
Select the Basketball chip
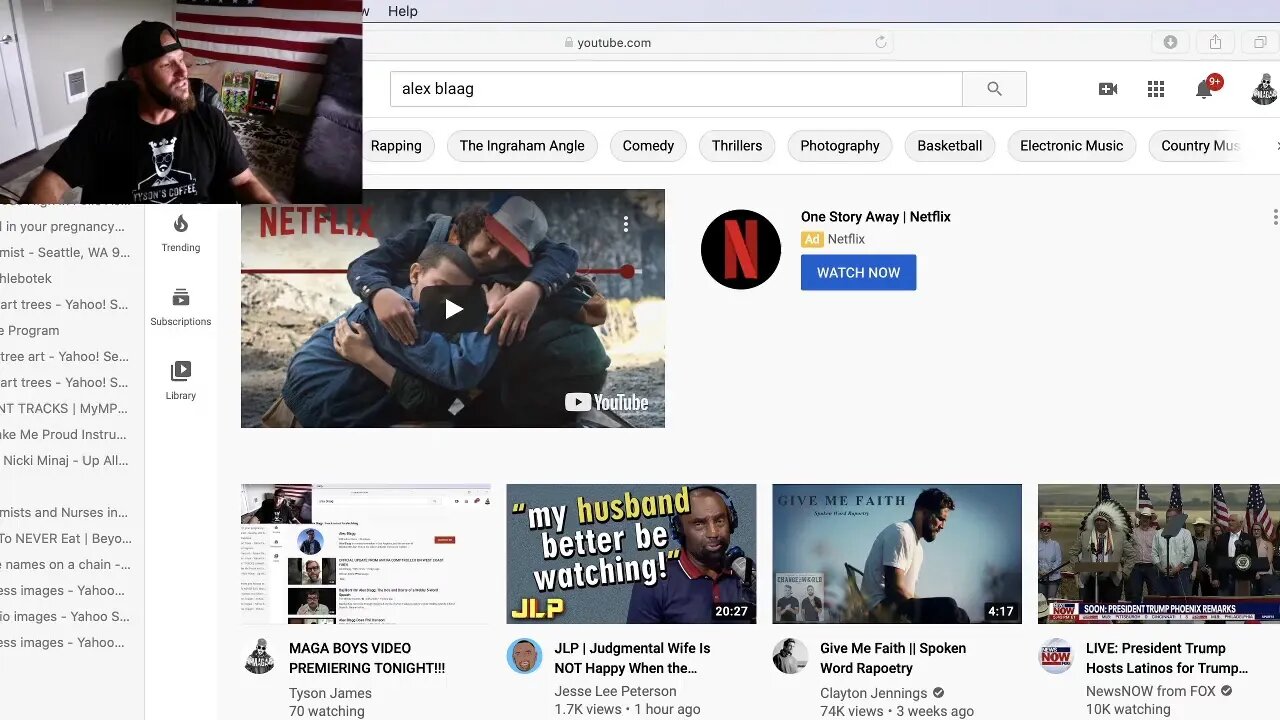coord(950,146)
